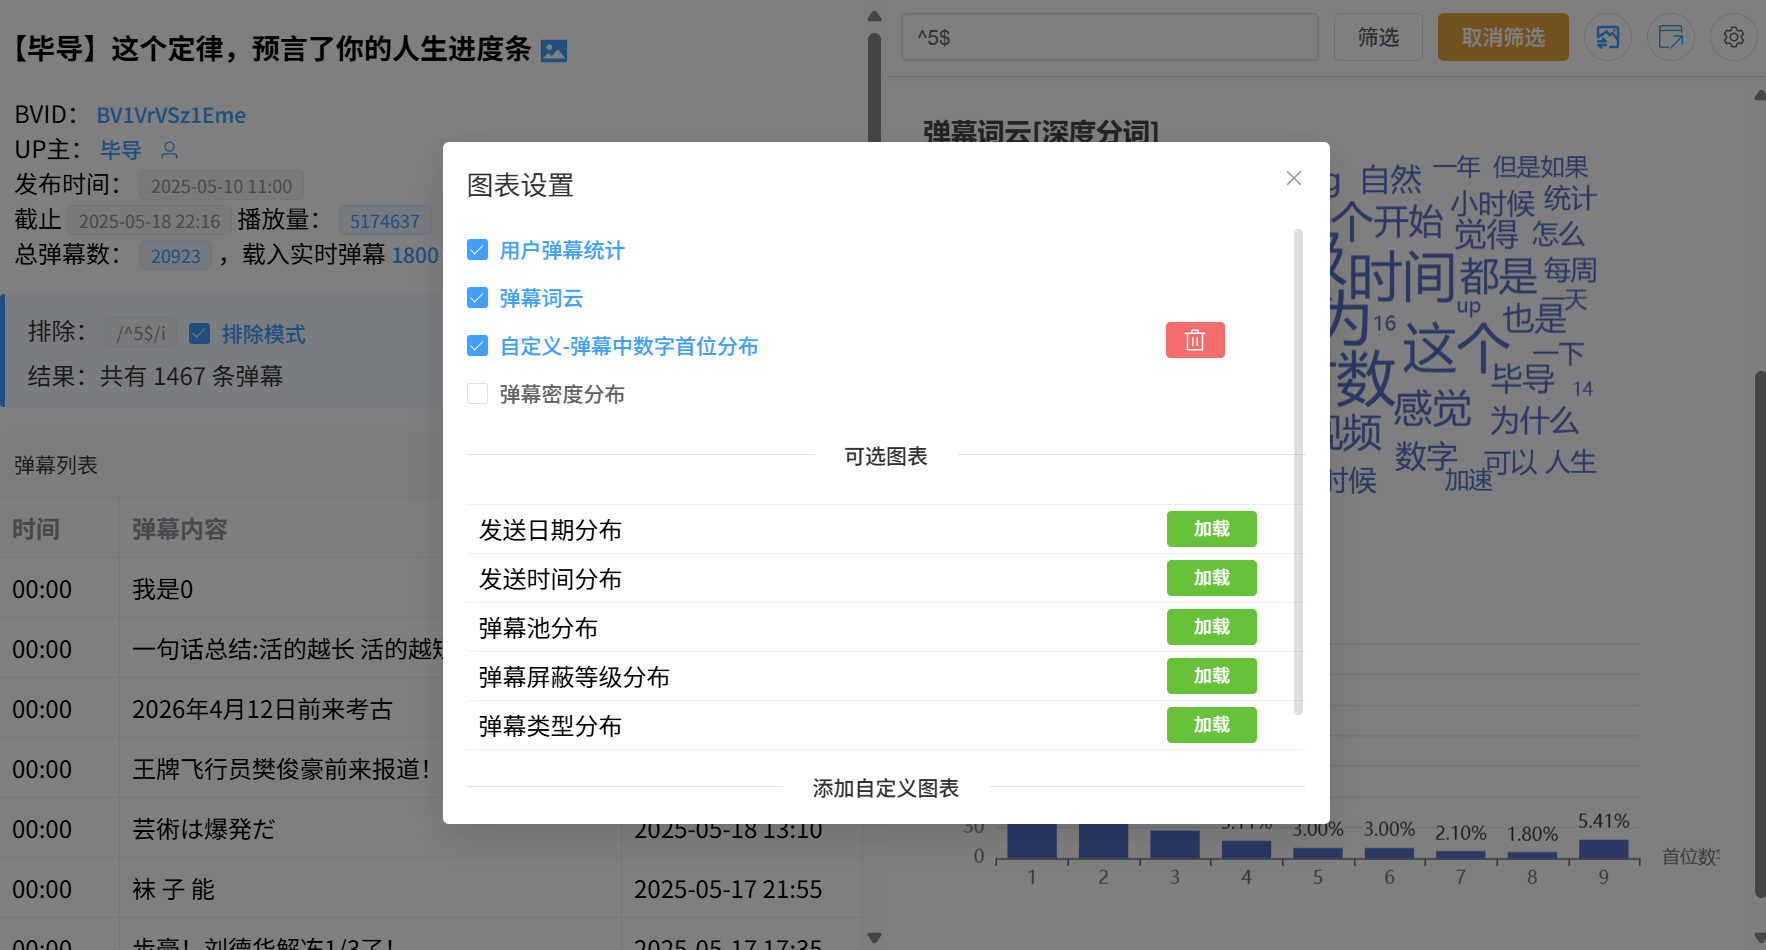Screen dimensions: 1766x950
Task: Click the image switch icon in top toolbar
Action: click(x=1607, y=37)
